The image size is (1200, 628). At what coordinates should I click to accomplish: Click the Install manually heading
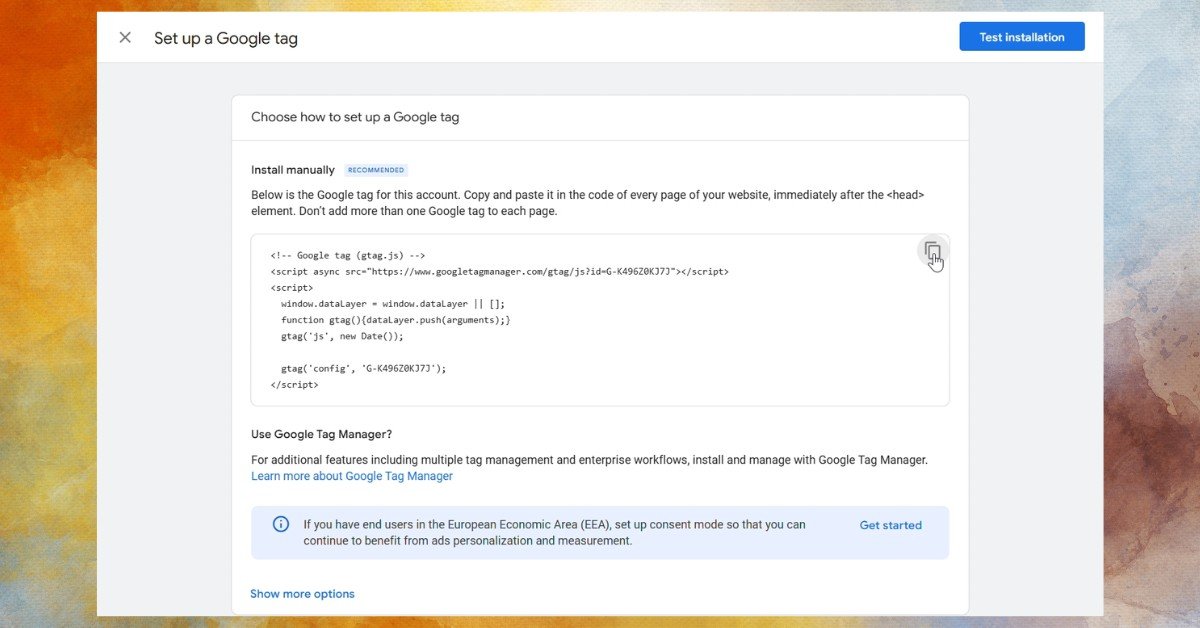coord(293,170)
